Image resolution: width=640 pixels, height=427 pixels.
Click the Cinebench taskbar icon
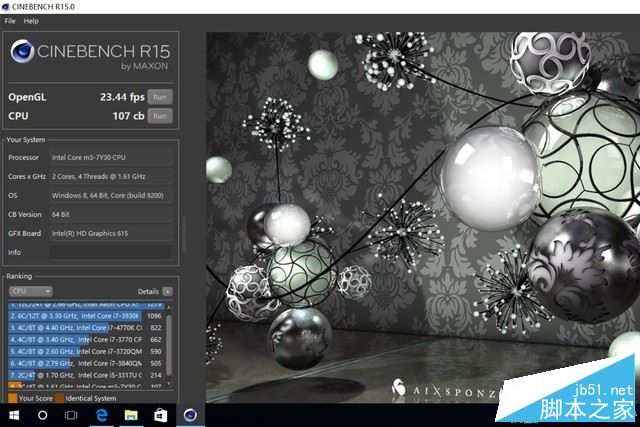tap(189, 414)
